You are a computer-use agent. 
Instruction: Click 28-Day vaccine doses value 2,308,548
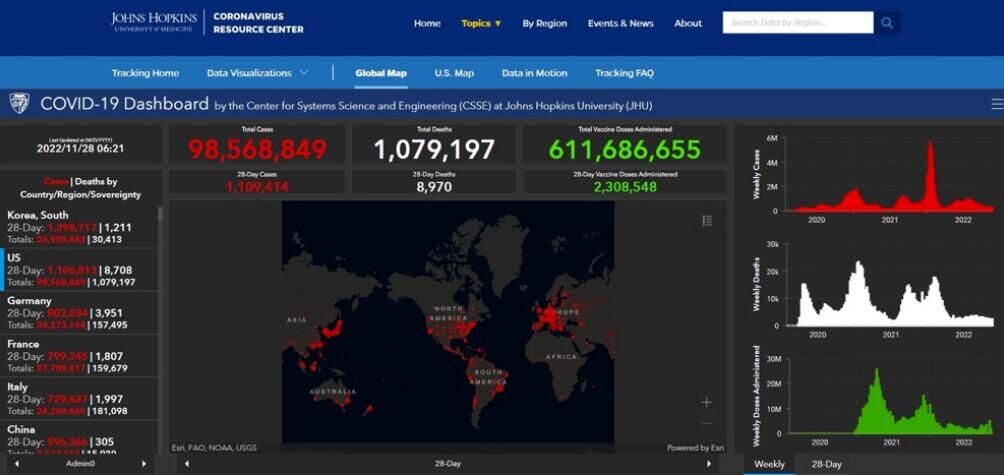tap(624, 186)
